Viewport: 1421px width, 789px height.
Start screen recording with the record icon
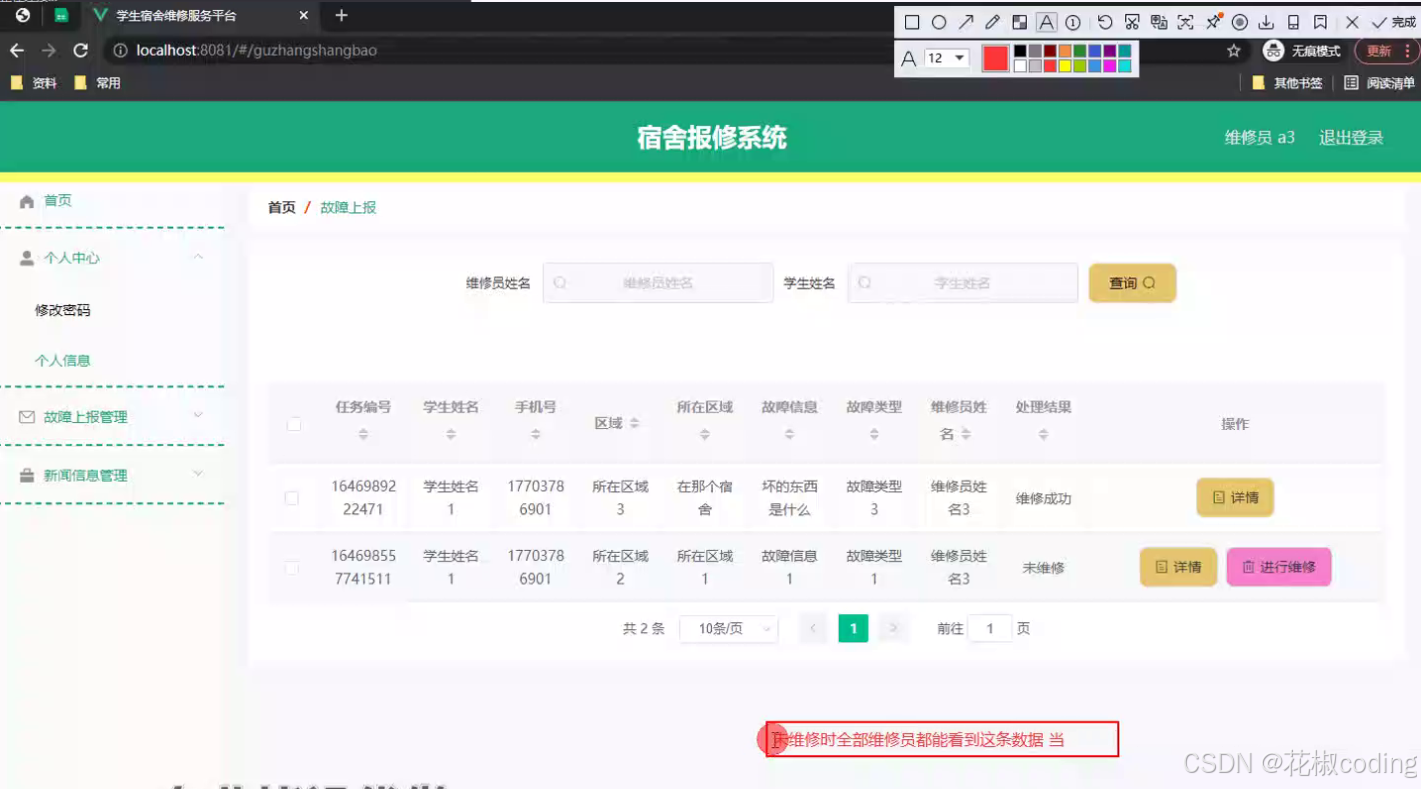(1240, 22)
